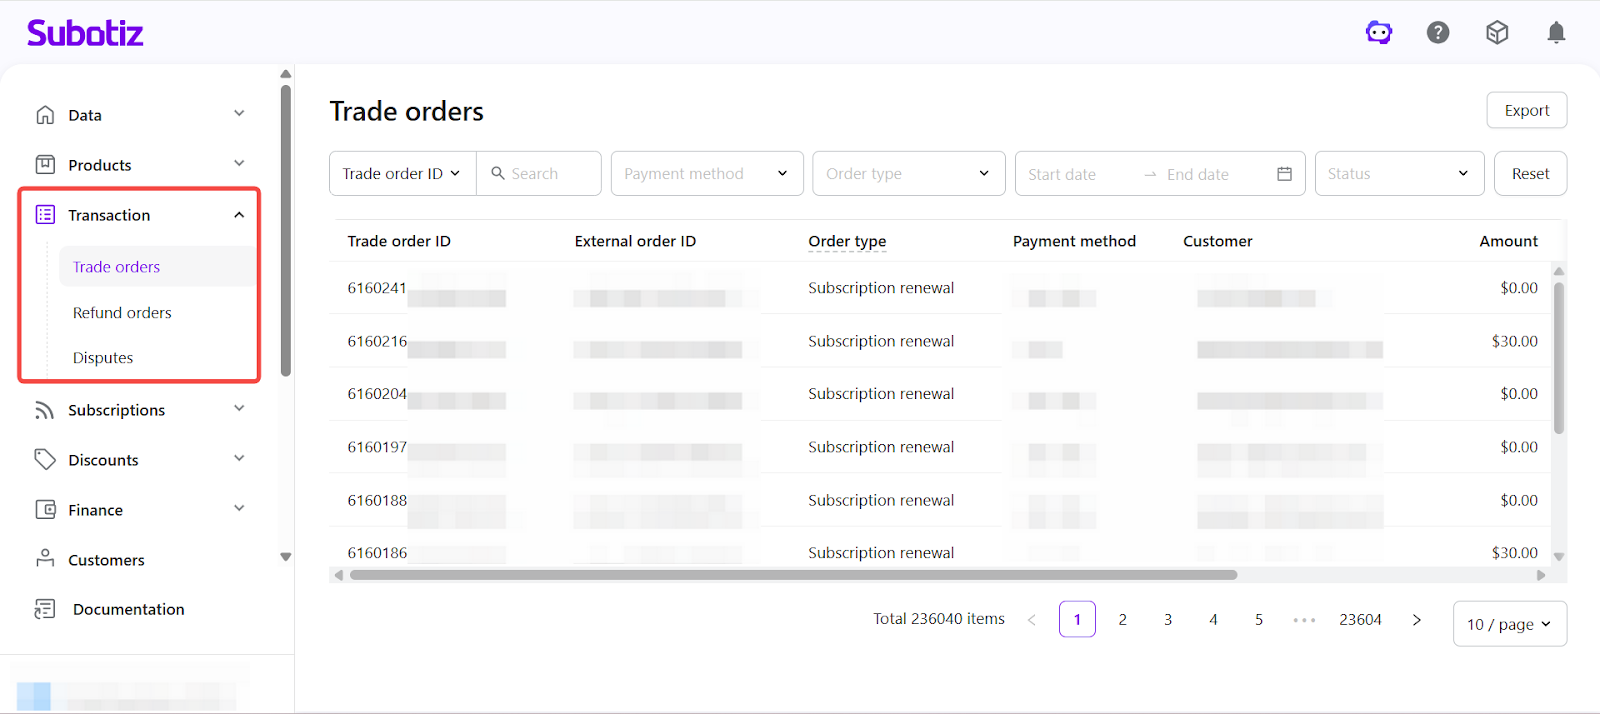
Task: Click the Documentation icon in the sidebar
Action: 45,609
